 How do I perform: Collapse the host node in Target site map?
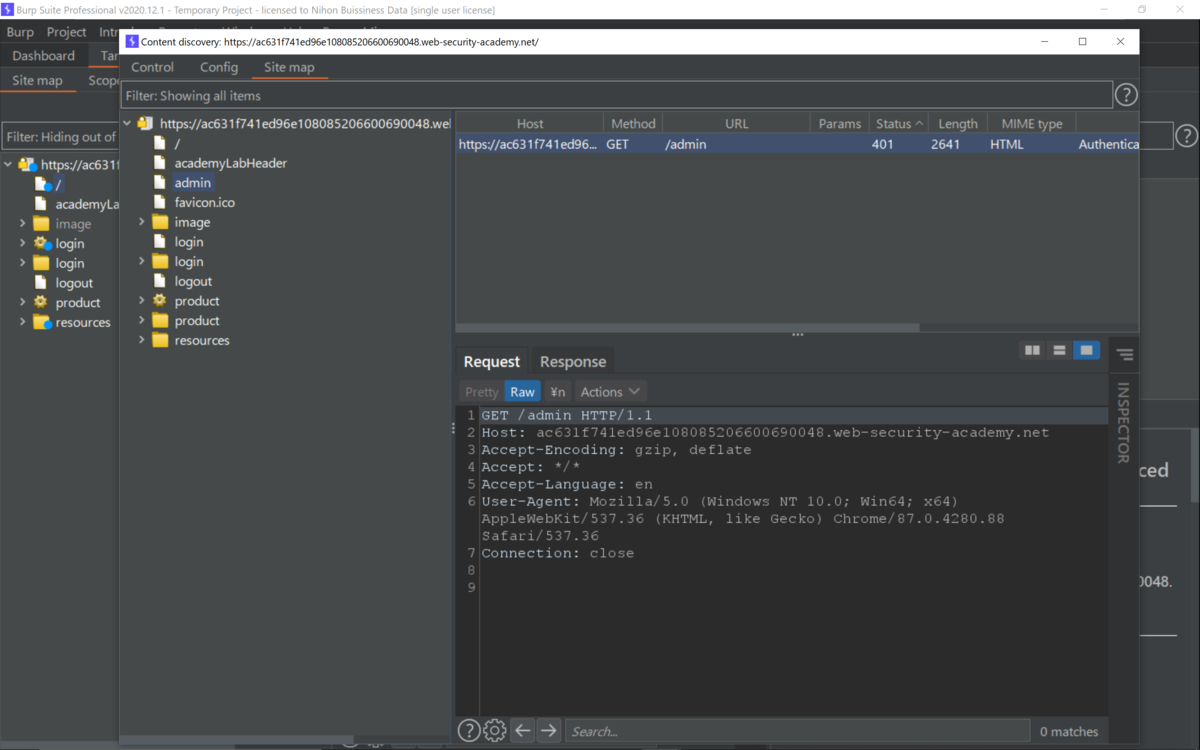point(9,165)
